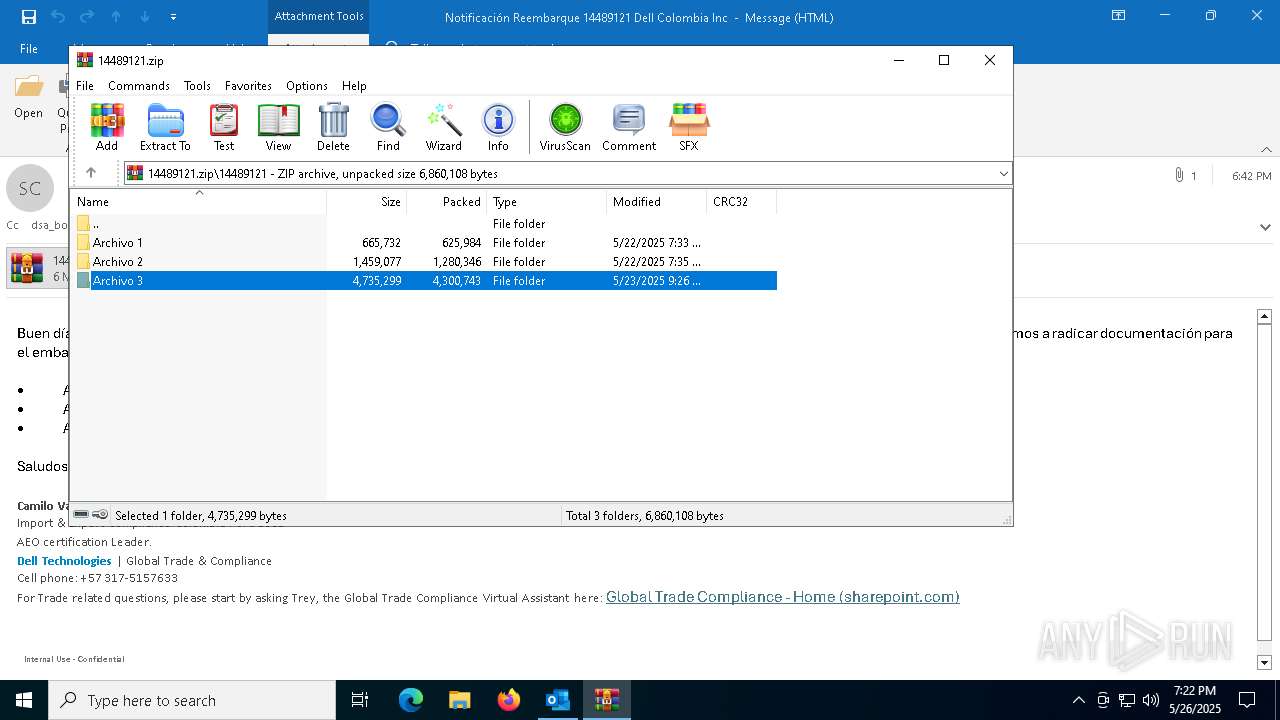Open the Outlook message File tab
This screenshot has height=720, width=1280.
click(x=29, y=49)
